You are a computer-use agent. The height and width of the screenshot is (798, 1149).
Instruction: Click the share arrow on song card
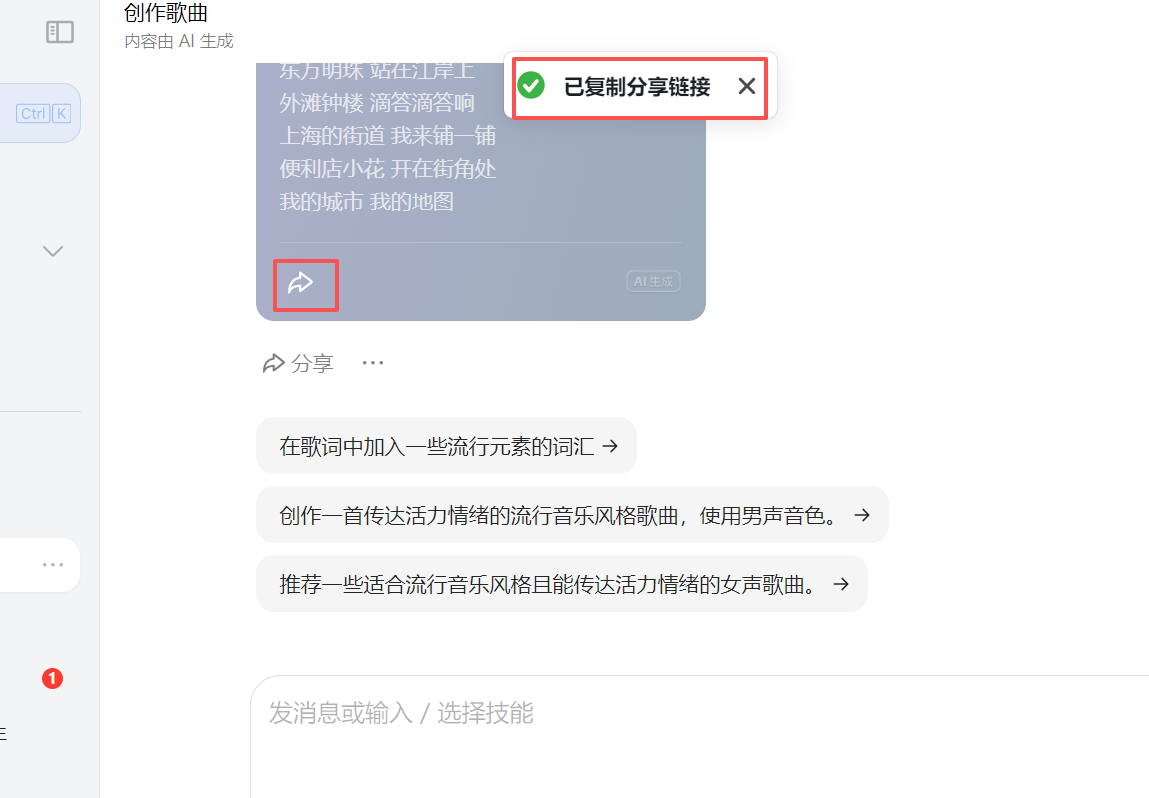tap(300, 283)
